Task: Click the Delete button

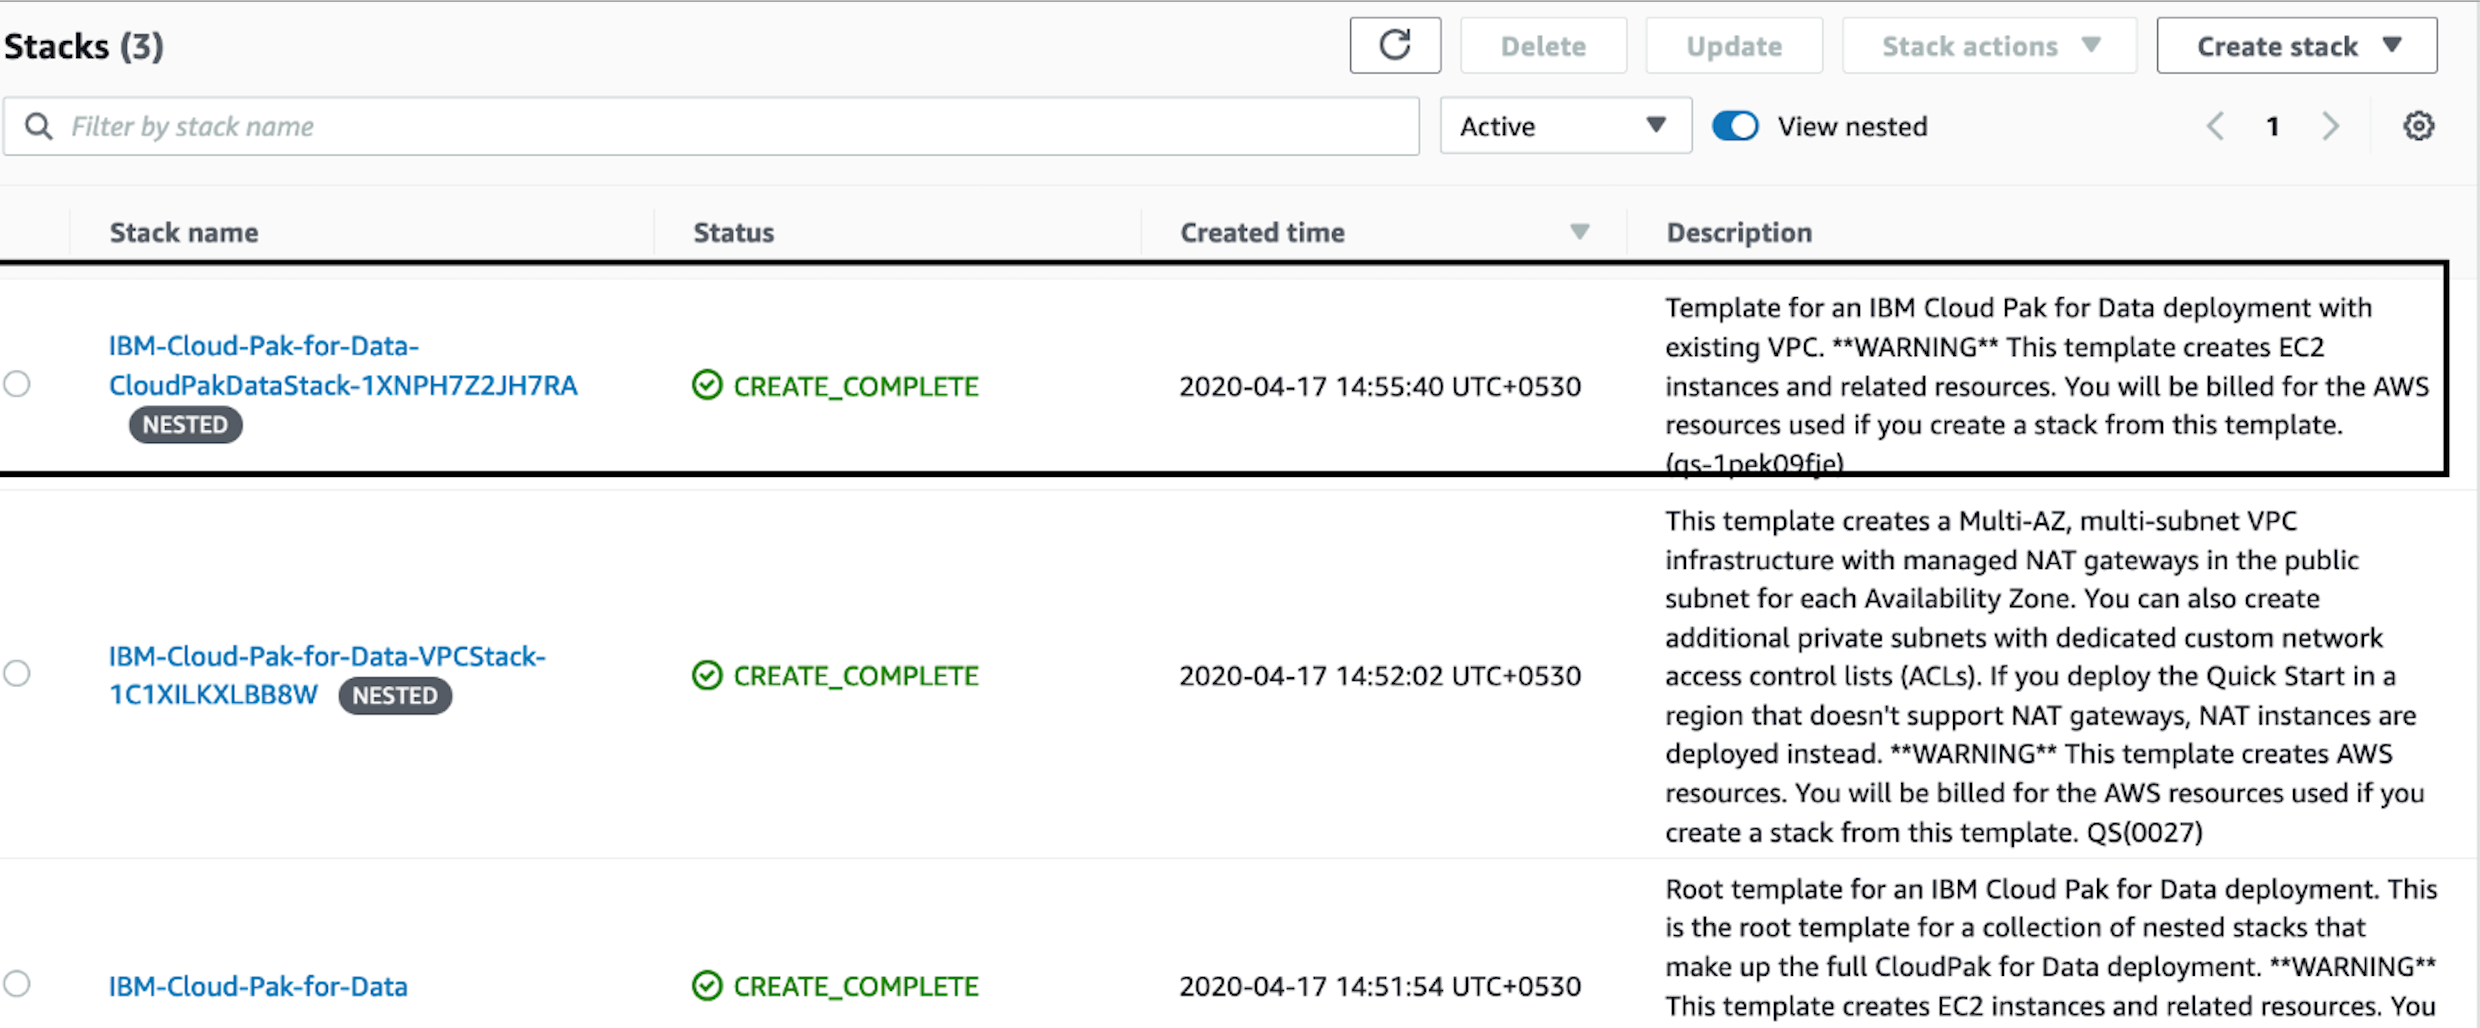Action: coord(1543,45)
